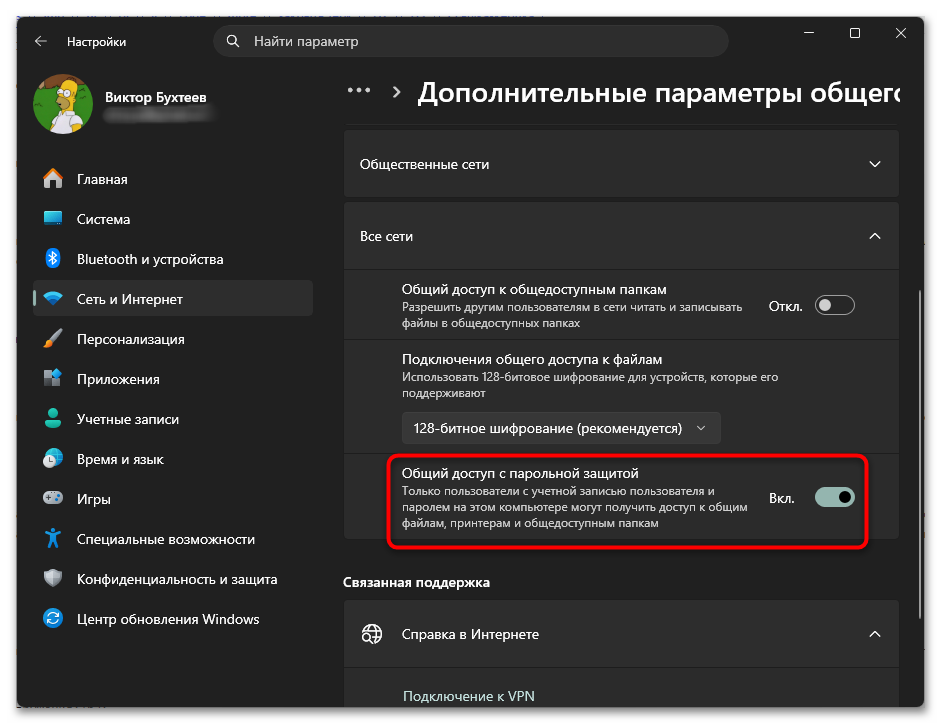
Task: Click Viktor Bukhteev's Homer avatar picture
Action: pyautogui.click(x=63, y=104)
